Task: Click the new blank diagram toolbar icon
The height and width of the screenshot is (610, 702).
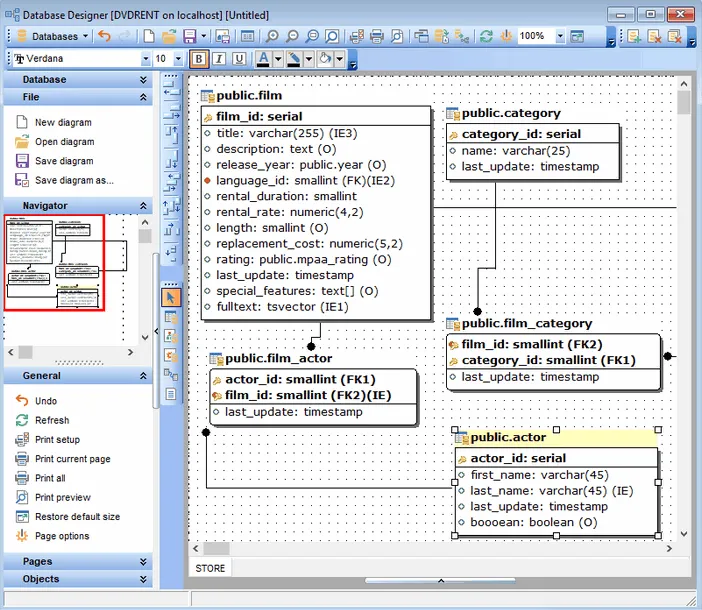Action: [x=149, y=36]
